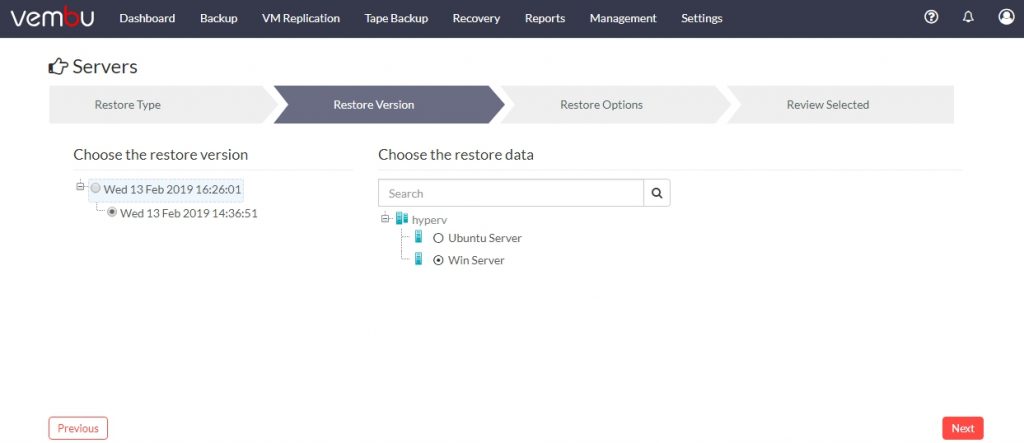Collapse the hyperv tree node
The height and width of the screenshot is (443, 1024).
click(385, 218)
